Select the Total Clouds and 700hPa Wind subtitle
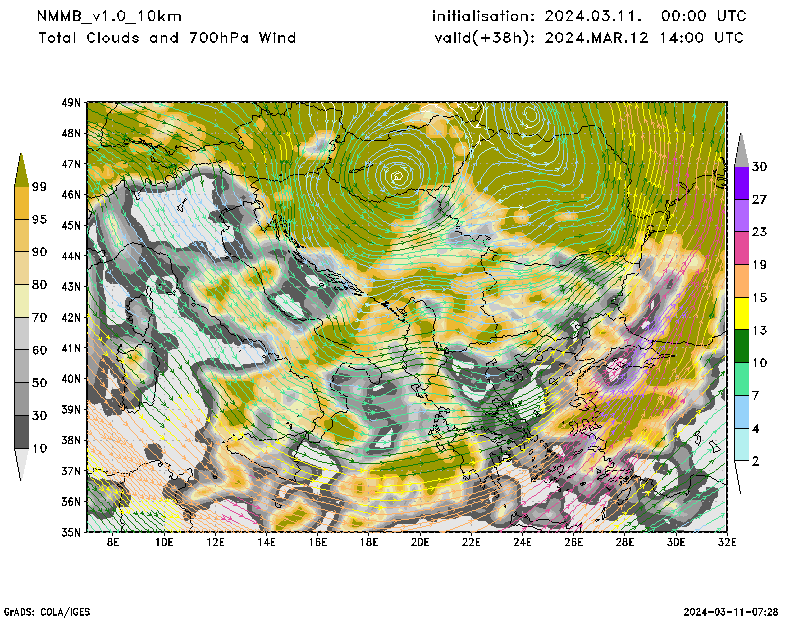Image resolution: width=800 pixels, height=618 pixels. pyautogui.click(x=167, y=38)
